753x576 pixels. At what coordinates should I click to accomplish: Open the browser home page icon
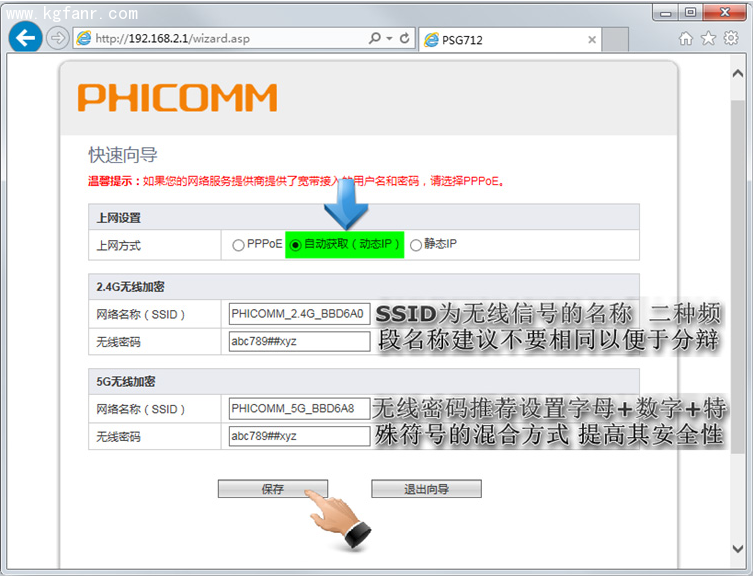pos(685,39)
